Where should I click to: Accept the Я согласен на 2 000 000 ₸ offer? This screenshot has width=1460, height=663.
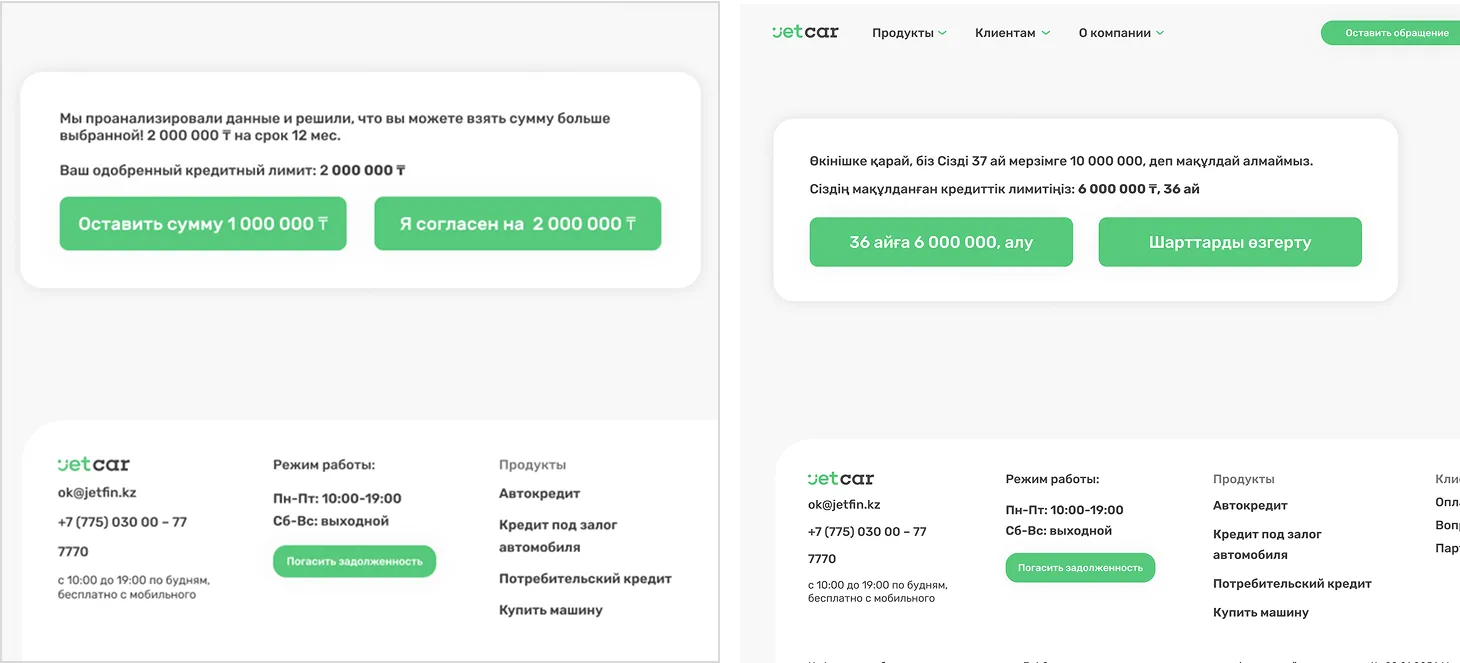click(517, 224)
